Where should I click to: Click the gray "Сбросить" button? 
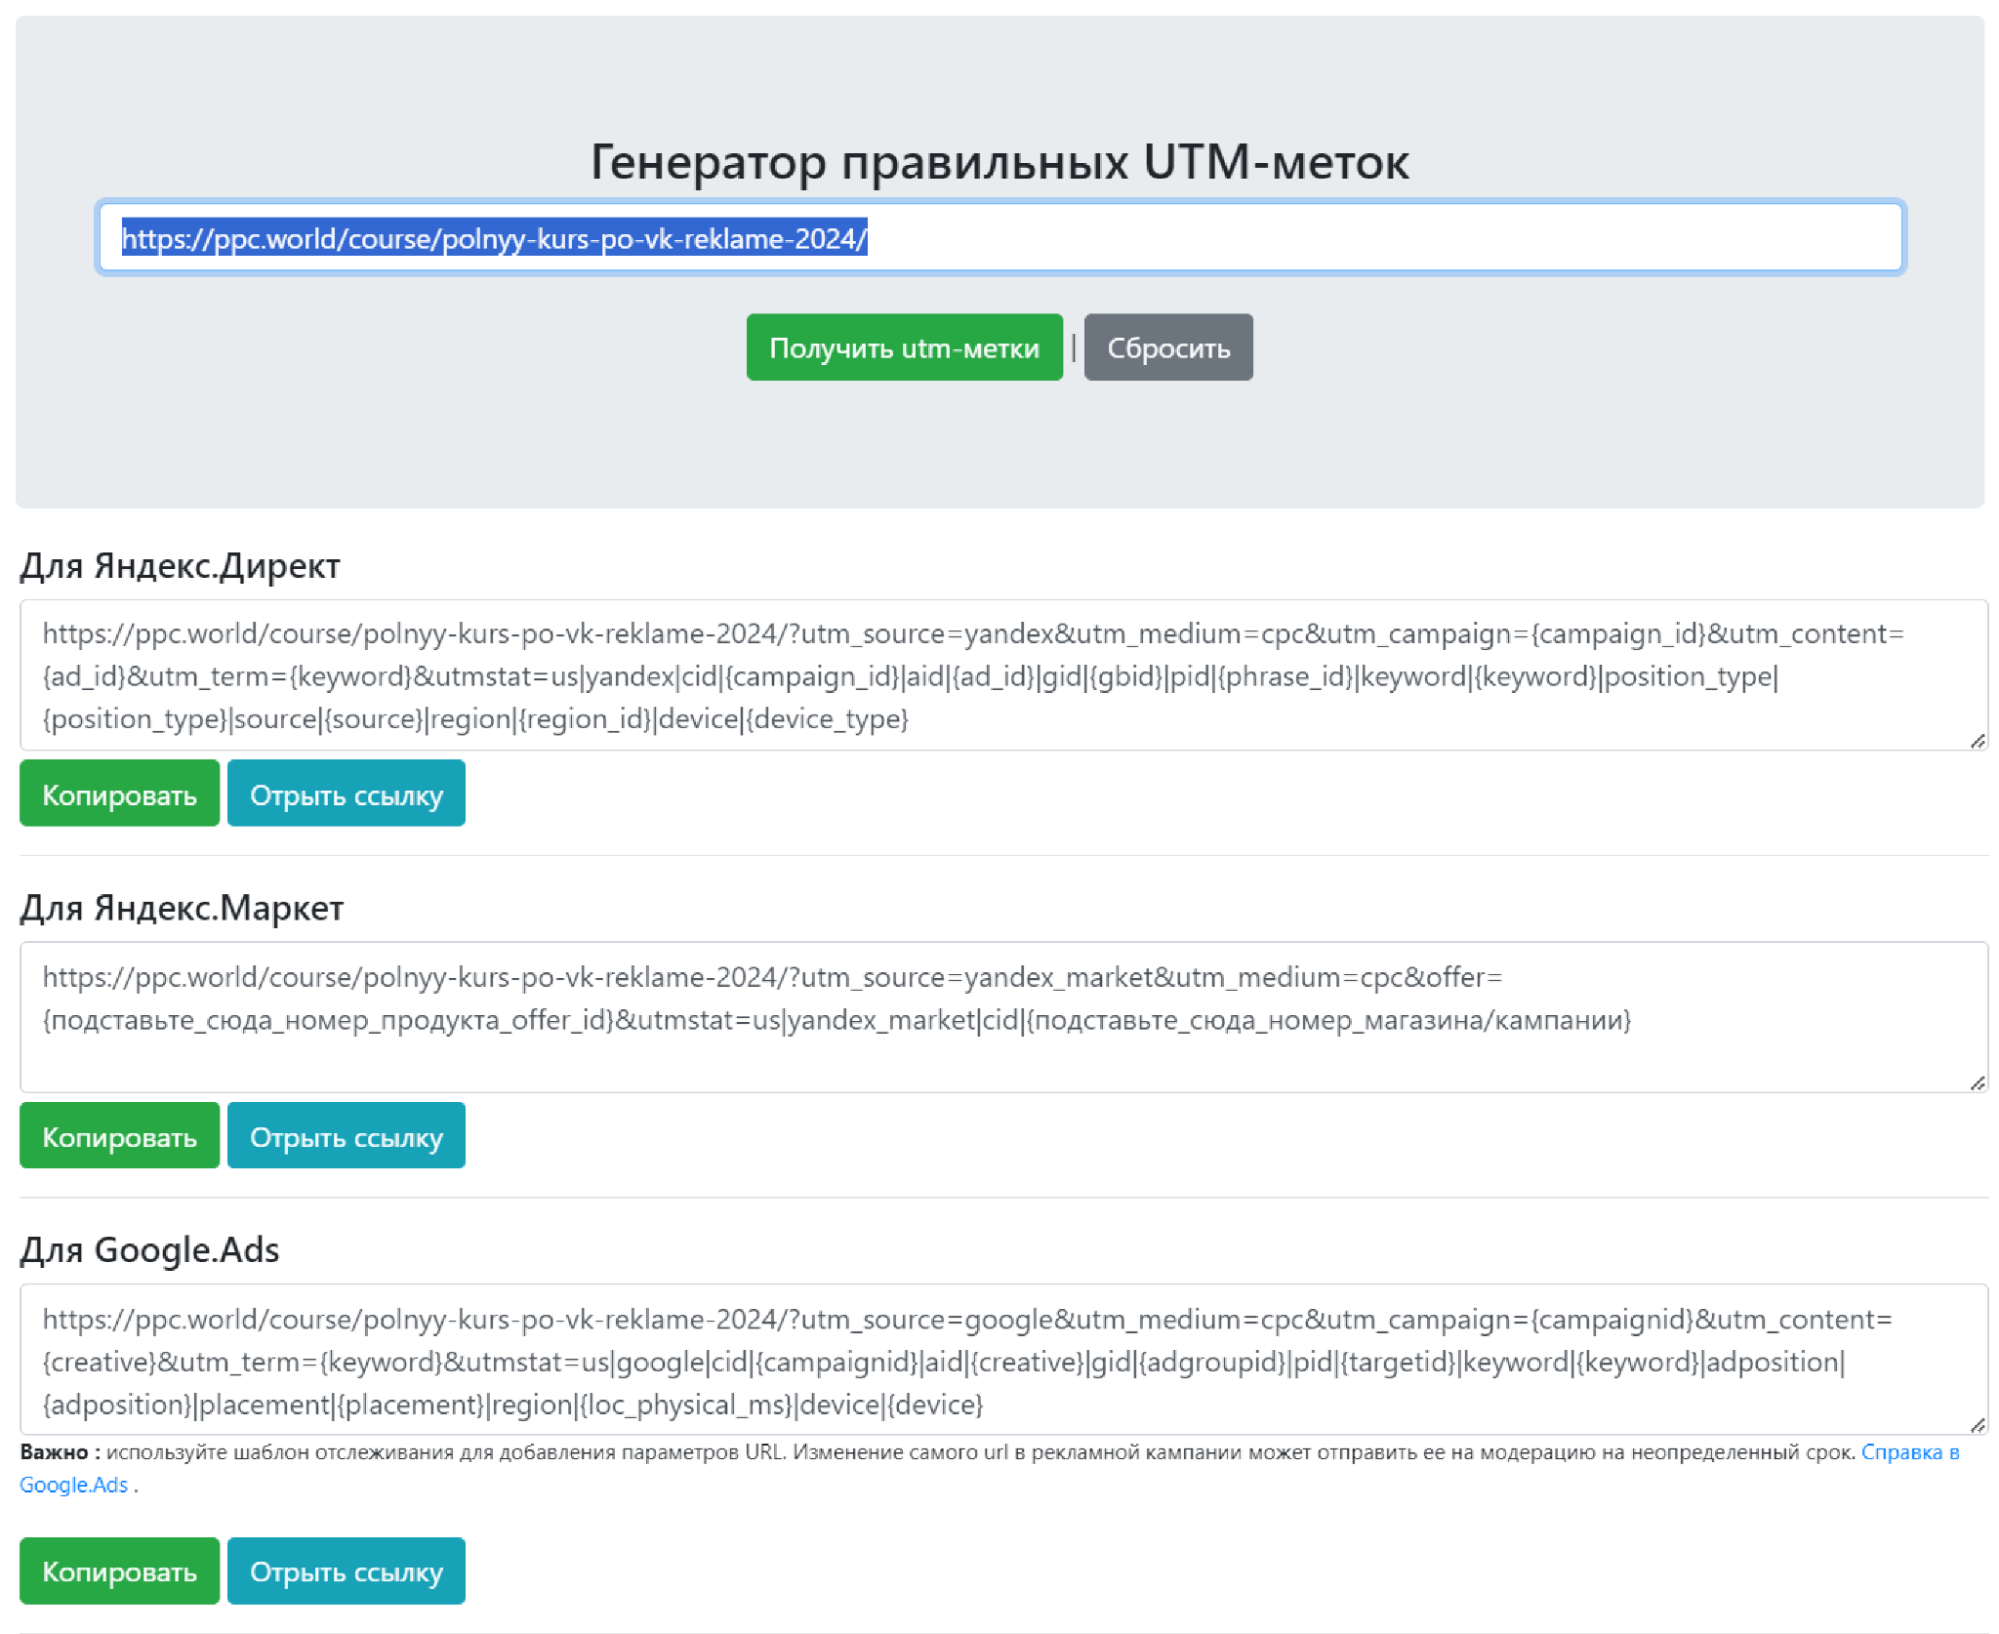coord(1167,347)
